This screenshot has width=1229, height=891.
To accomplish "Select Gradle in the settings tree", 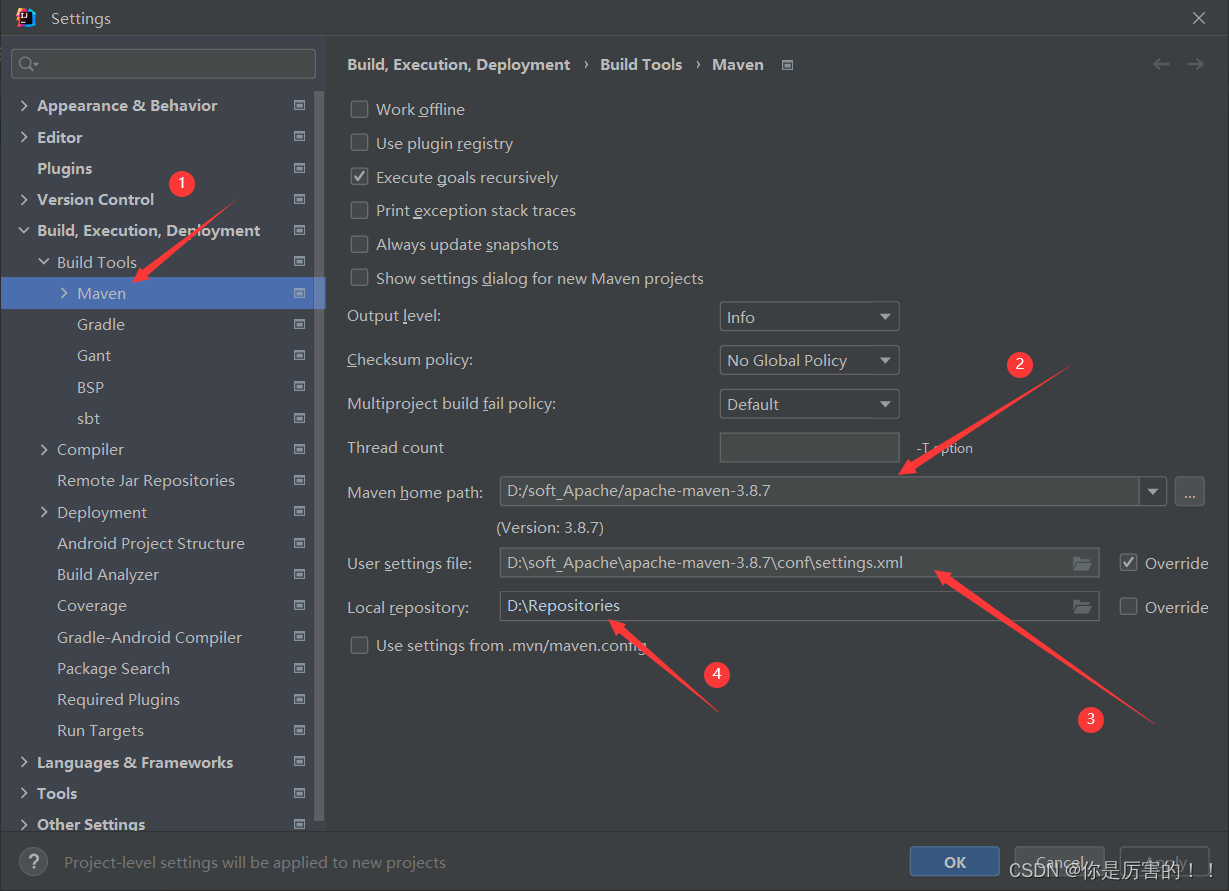I will click(101, 324).
